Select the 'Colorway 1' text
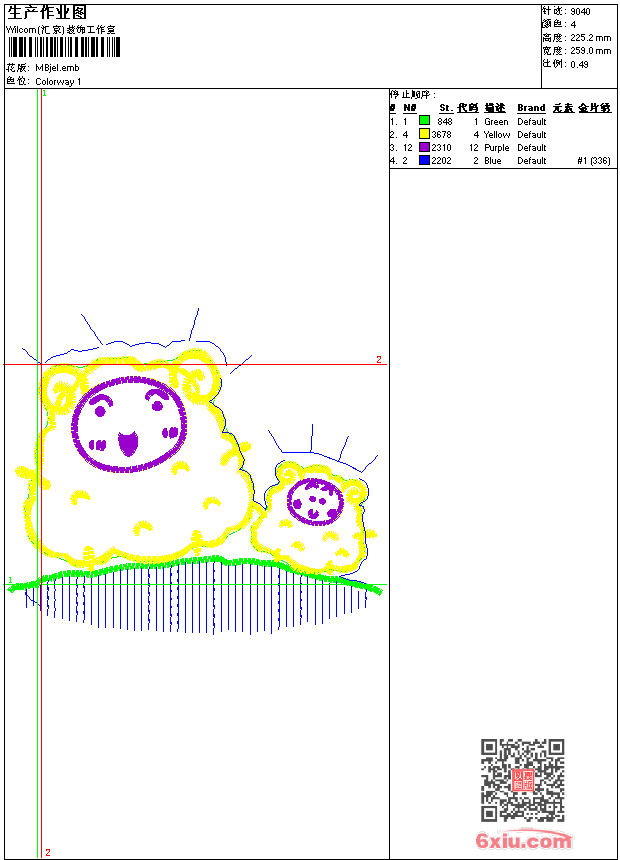Screen dimensions: 620x860 click(58, 82)
